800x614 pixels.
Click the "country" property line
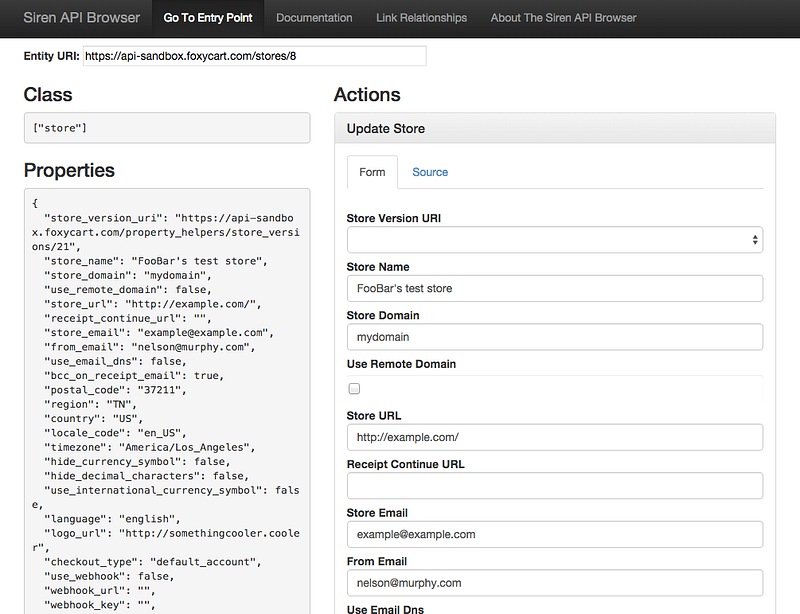[93, 419]
